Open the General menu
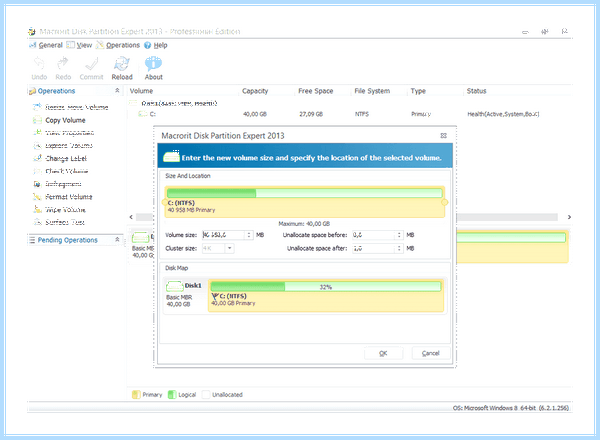This screenshot has width=600, height=440. click(46, 45)
